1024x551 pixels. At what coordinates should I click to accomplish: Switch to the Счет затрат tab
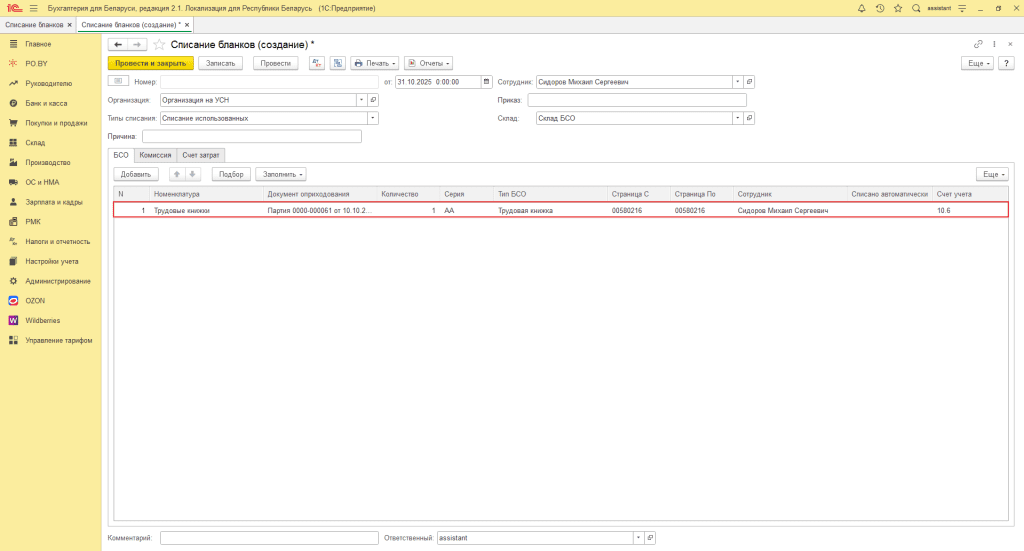[x=201, y=155]
